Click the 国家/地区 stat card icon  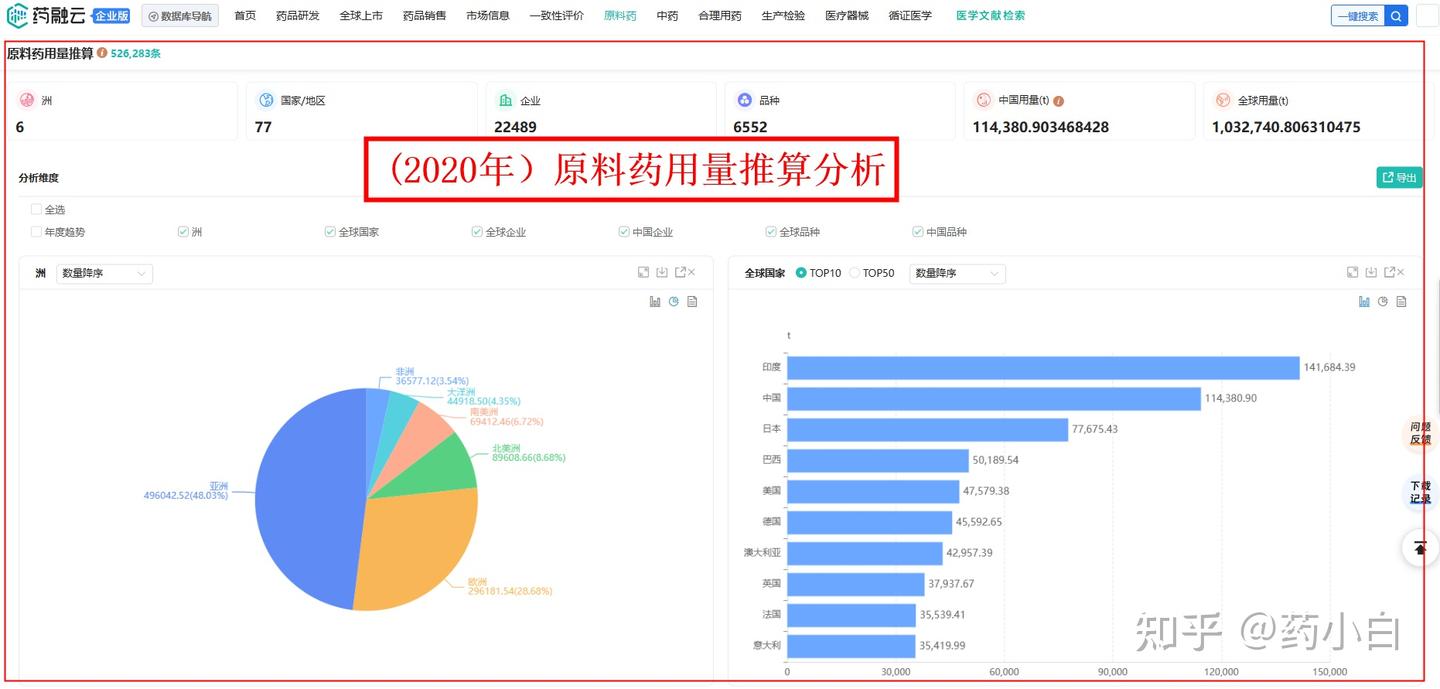[x=266, y=100]
